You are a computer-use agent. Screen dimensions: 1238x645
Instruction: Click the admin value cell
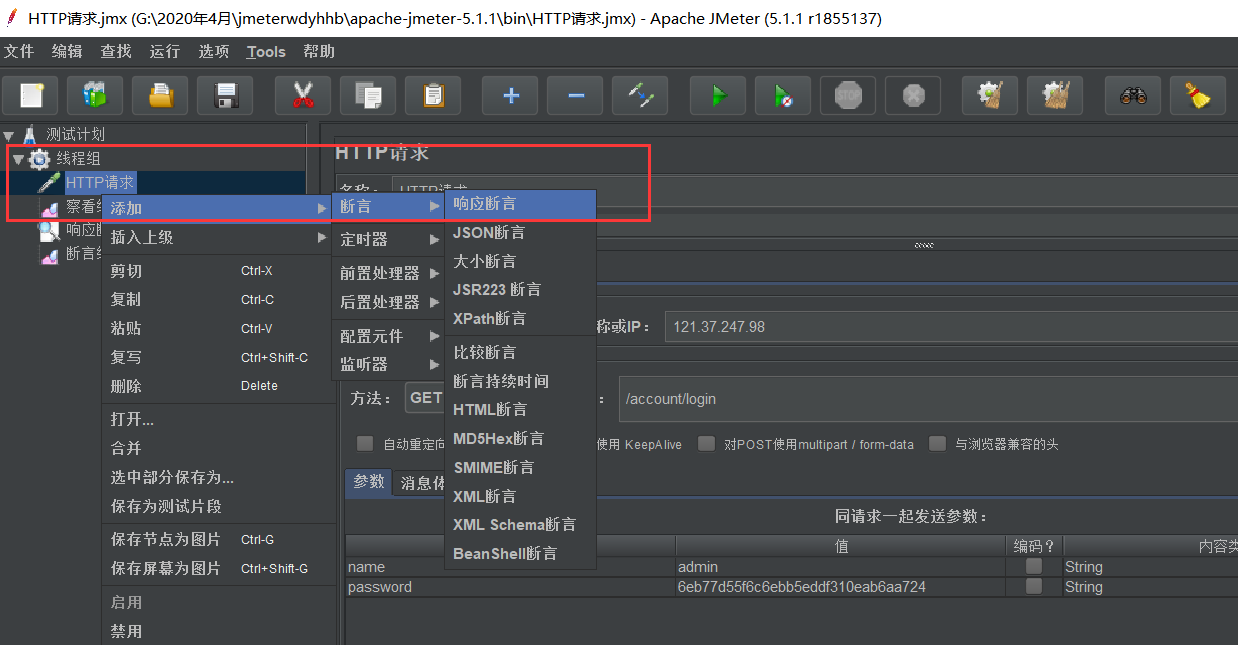(x=840, y=567)
